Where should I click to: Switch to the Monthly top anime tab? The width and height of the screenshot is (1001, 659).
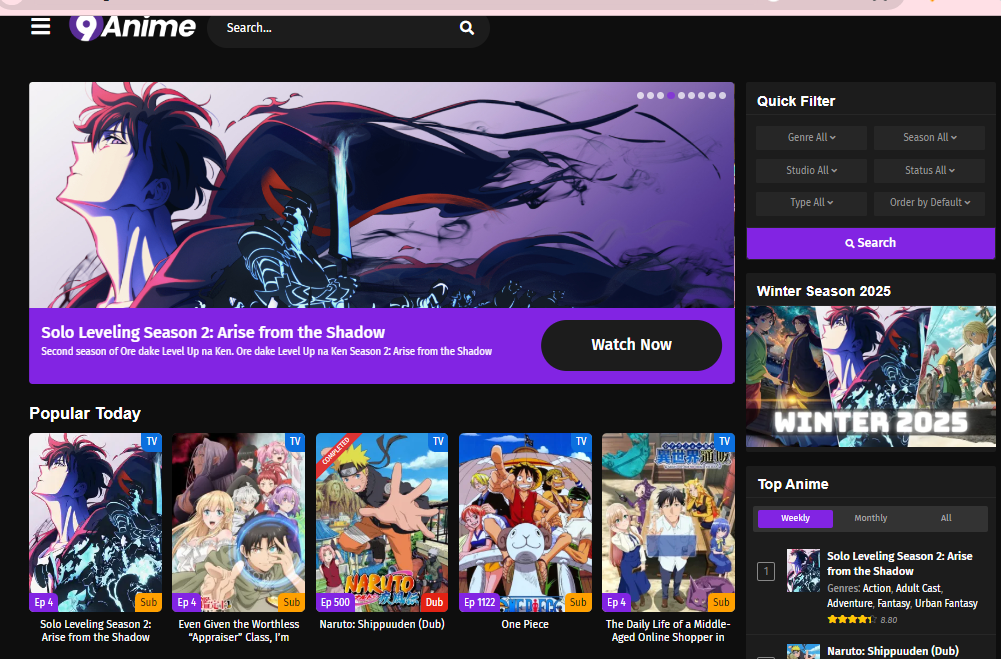click(x=870, y=519)
